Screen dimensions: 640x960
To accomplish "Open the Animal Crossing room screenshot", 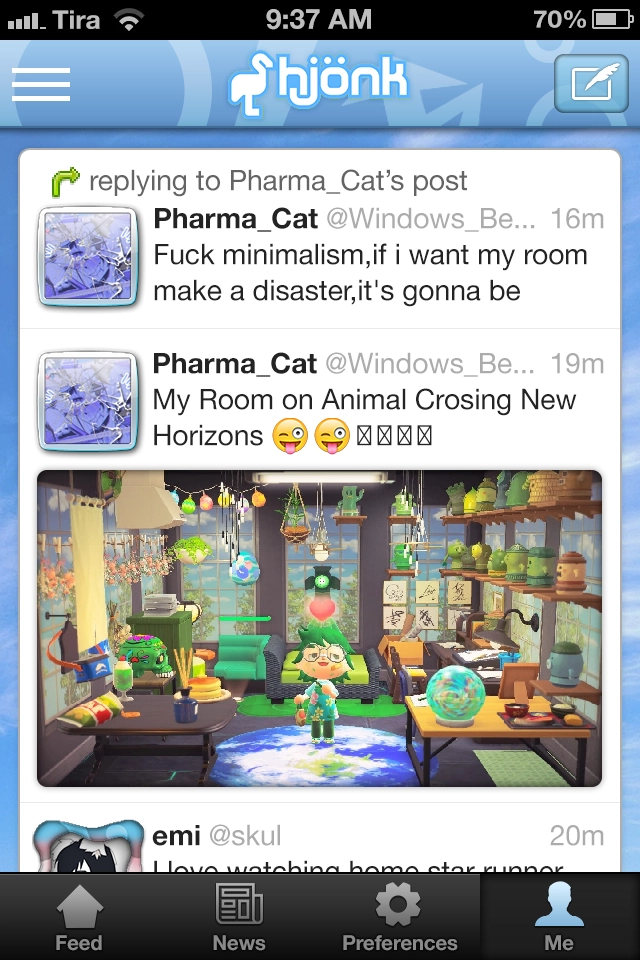I will pyautogui.click(x=320, y=628).
